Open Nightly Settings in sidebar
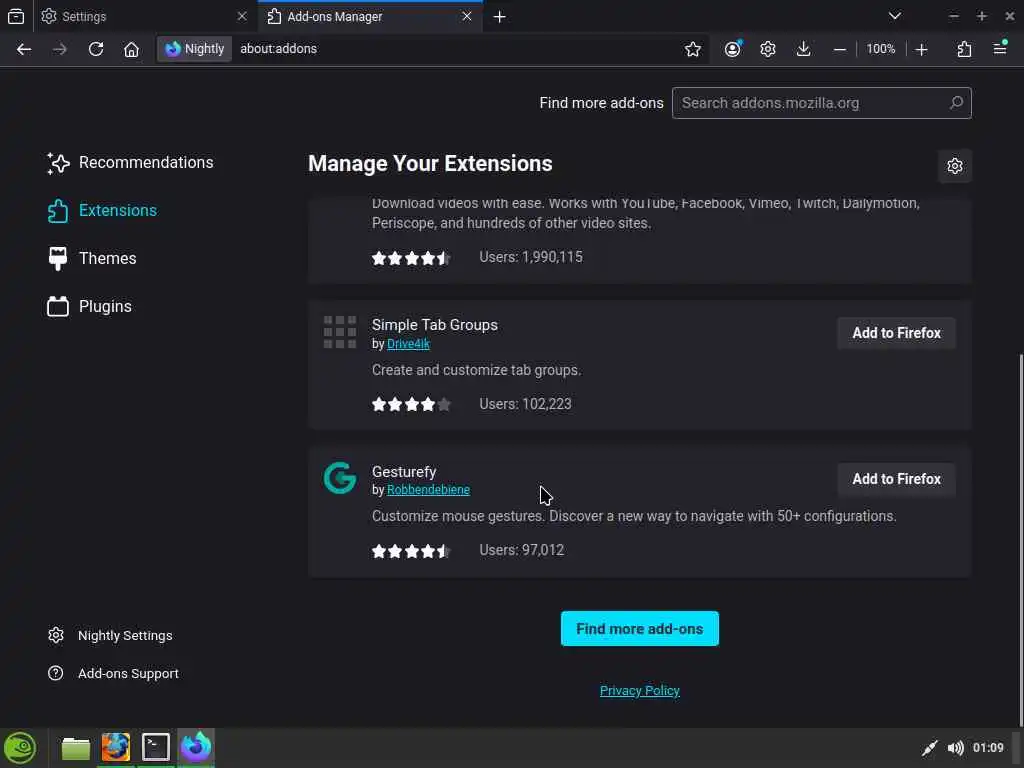1024x768 pixels. tap(110, 635)
